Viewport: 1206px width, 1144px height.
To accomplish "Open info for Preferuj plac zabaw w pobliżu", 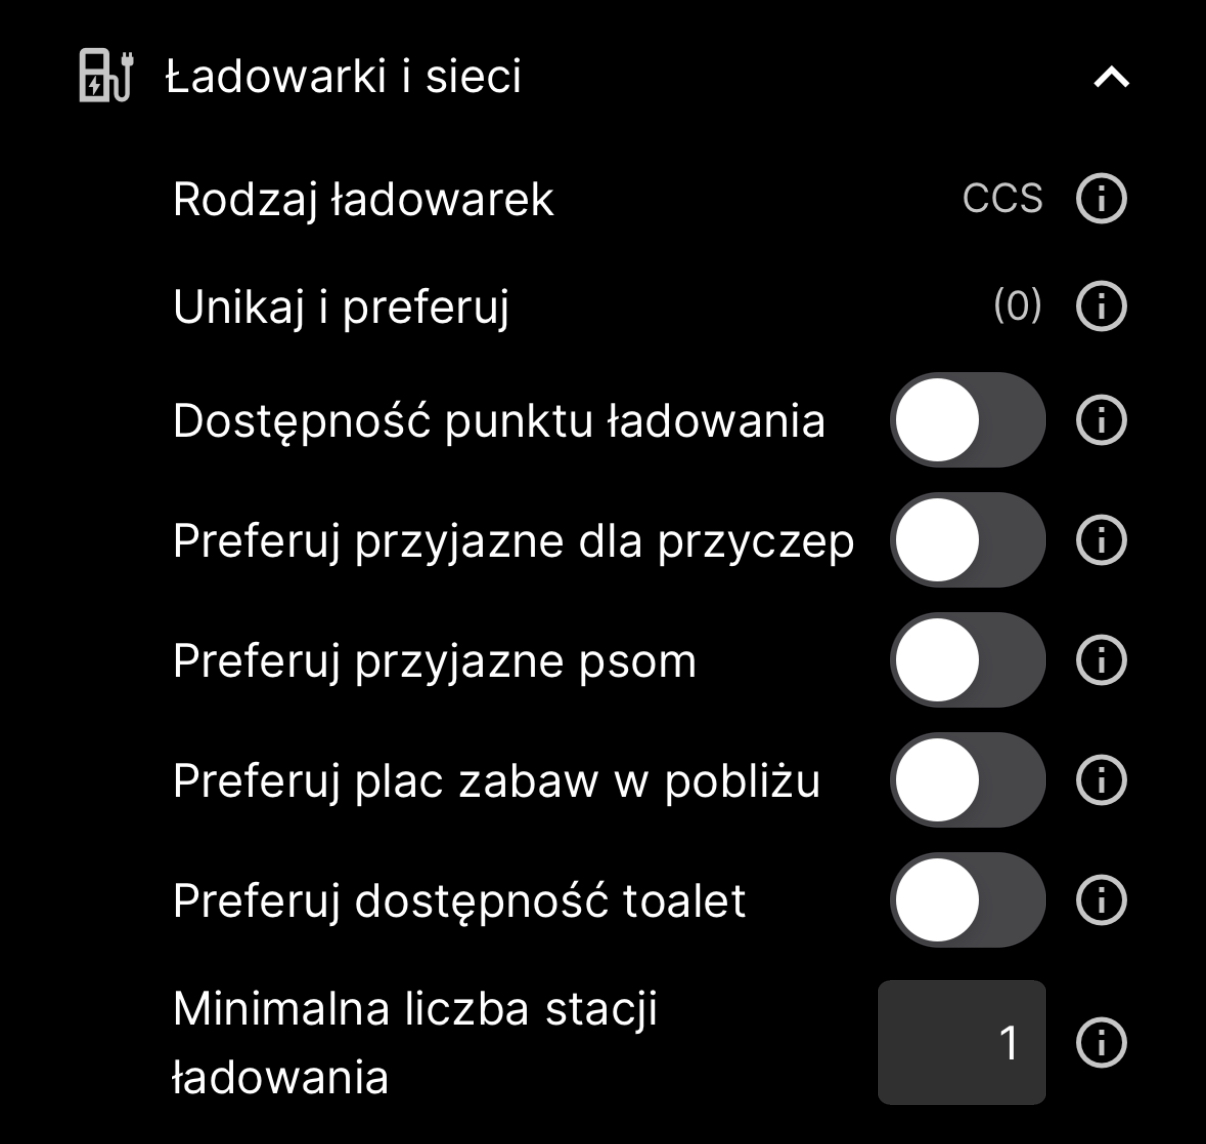I will [1101, 780].
